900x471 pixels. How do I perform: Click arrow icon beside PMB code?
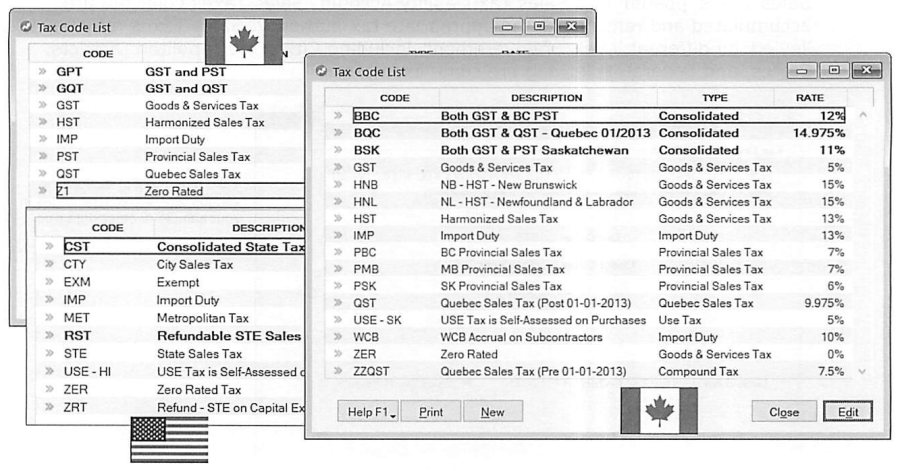point(339,269)
